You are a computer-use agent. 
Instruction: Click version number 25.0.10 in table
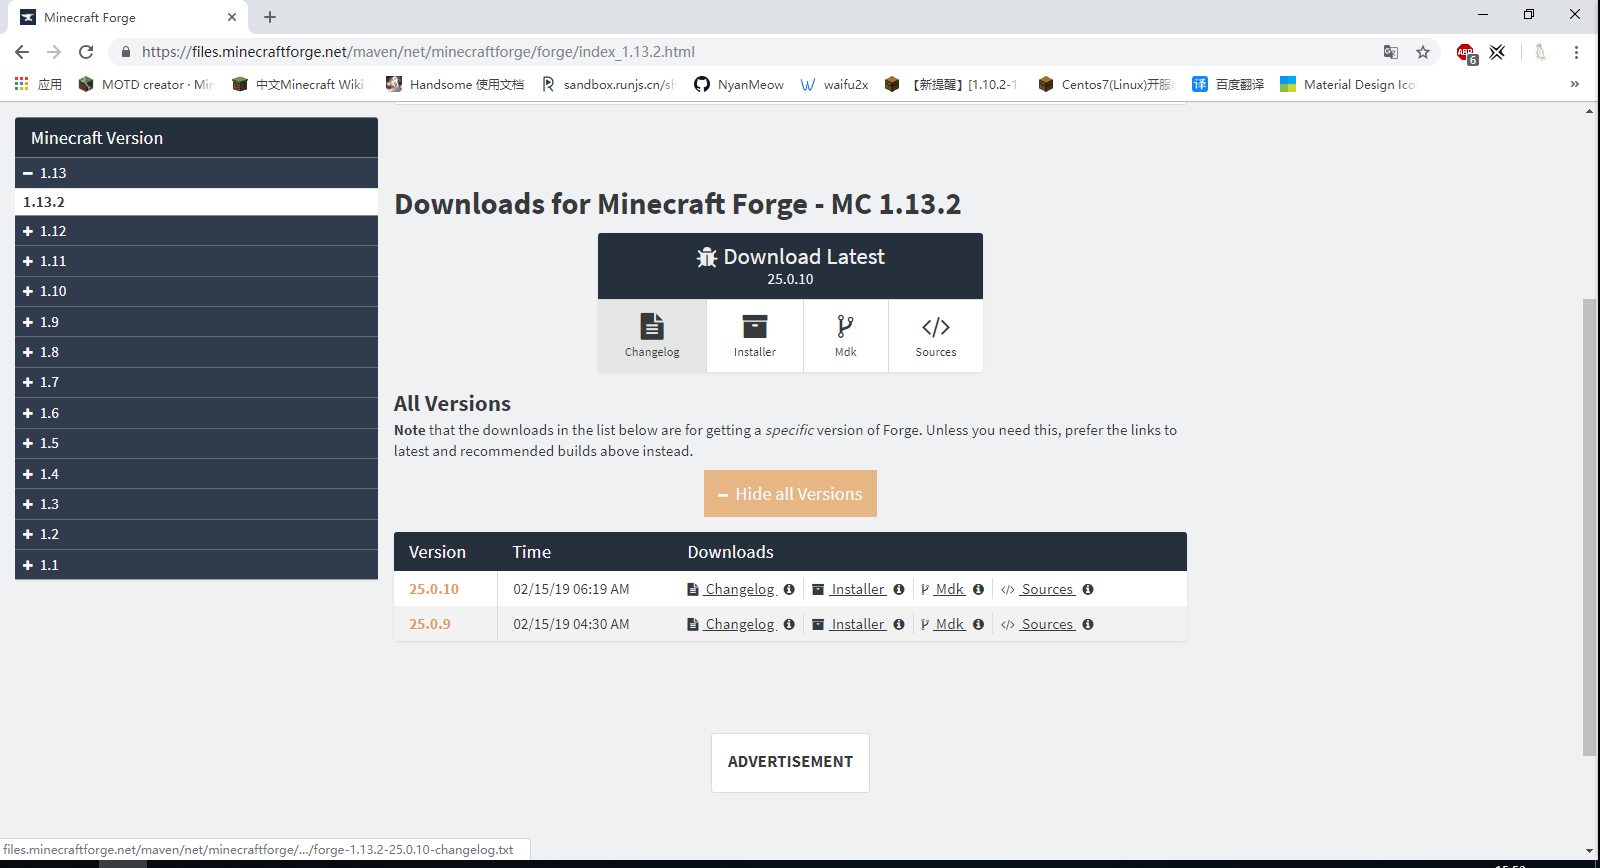pos(434,590)
